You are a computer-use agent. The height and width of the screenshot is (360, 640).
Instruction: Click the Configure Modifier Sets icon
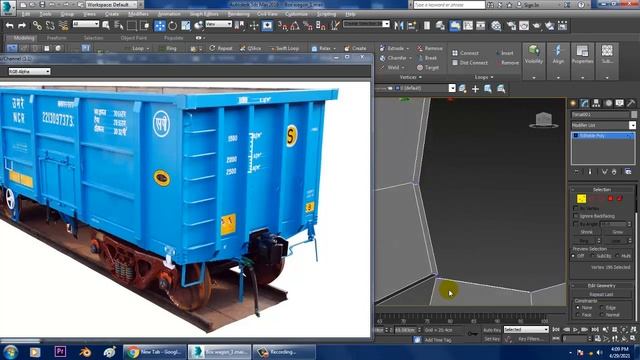(628, 172)
